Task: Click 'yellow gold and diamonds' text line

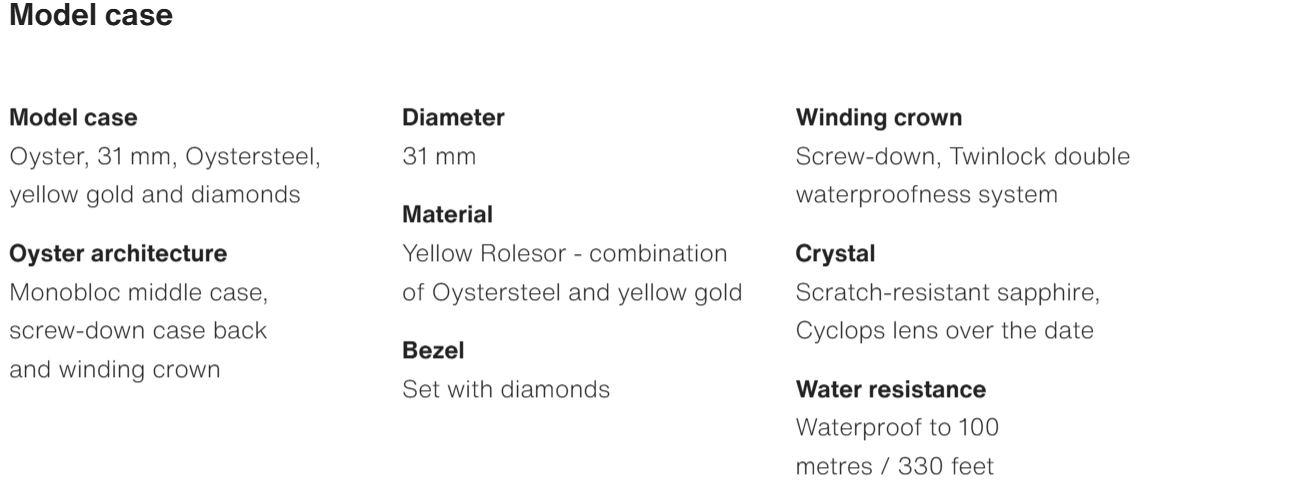Action: pyautogui.click(x=155, y=195)
